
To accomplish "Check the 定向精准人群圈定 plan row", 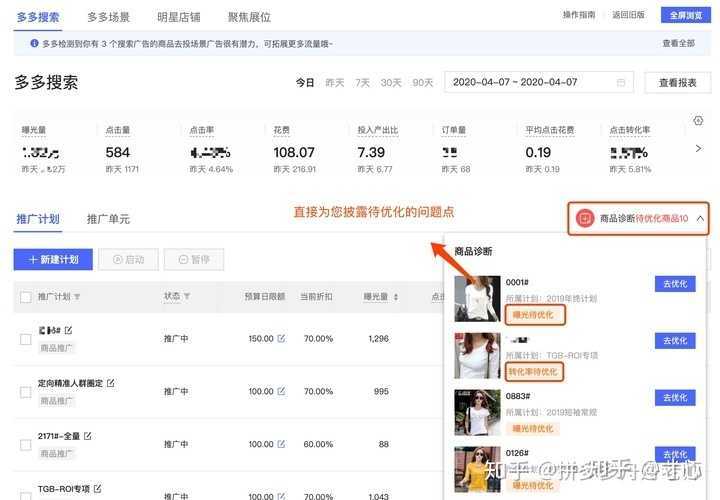I will point(26,392).
